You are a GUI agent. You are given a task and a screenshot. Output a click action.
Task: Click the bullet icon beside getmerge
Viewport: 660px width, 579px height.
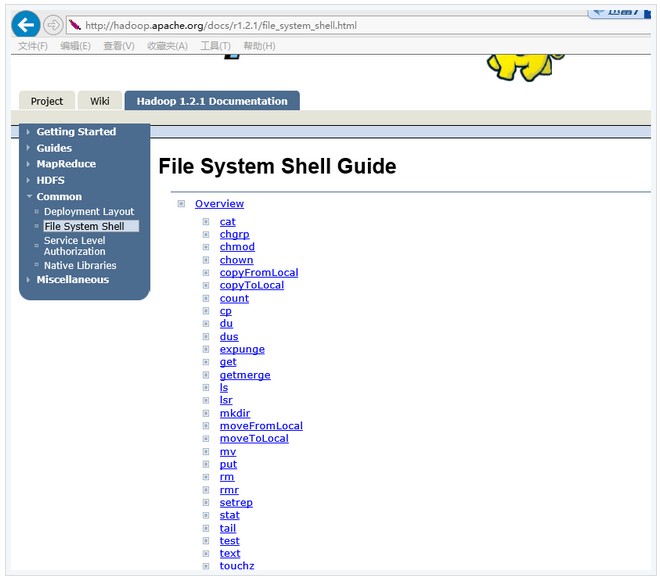[x=206, y=375]
